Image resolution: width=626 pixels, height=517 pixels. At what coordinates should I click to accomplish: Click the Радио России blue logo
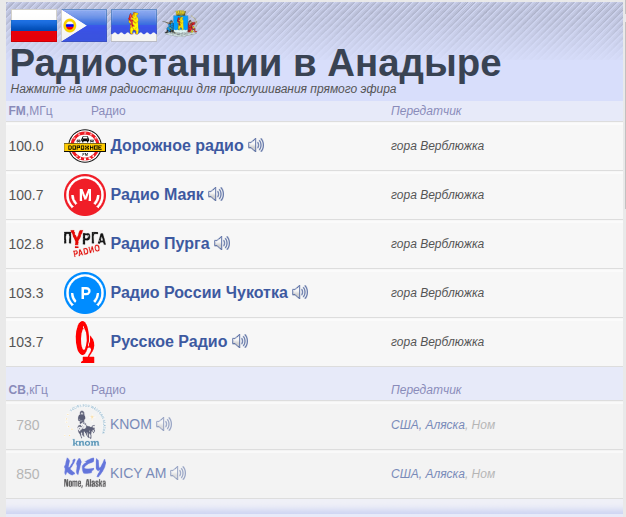pyautogui.click(x=85, y=293)
